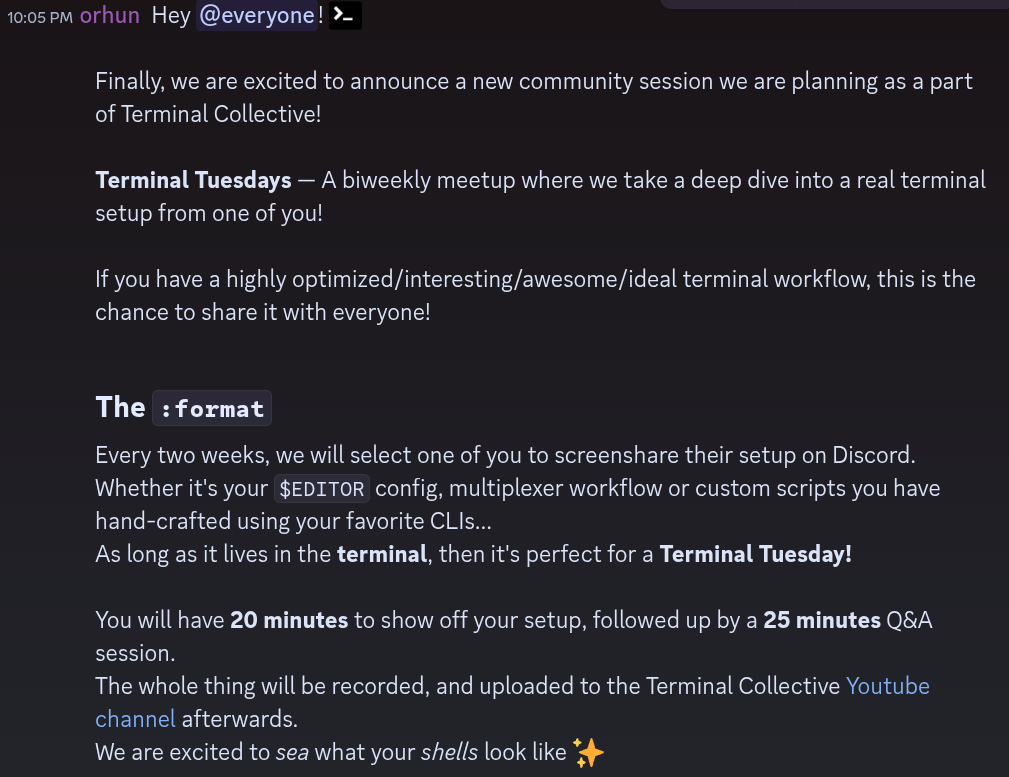Click the word "The" in the heading

tap(120, 407)
